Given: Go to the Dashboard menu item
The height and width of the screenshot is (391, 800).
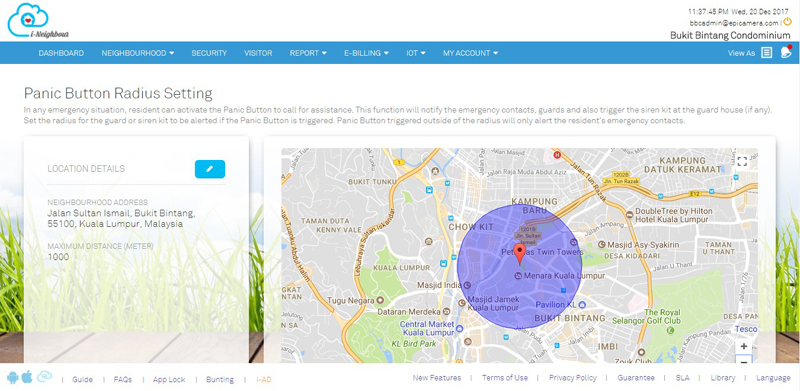Looking at the screenshot, I should click(x=61, y=53).
